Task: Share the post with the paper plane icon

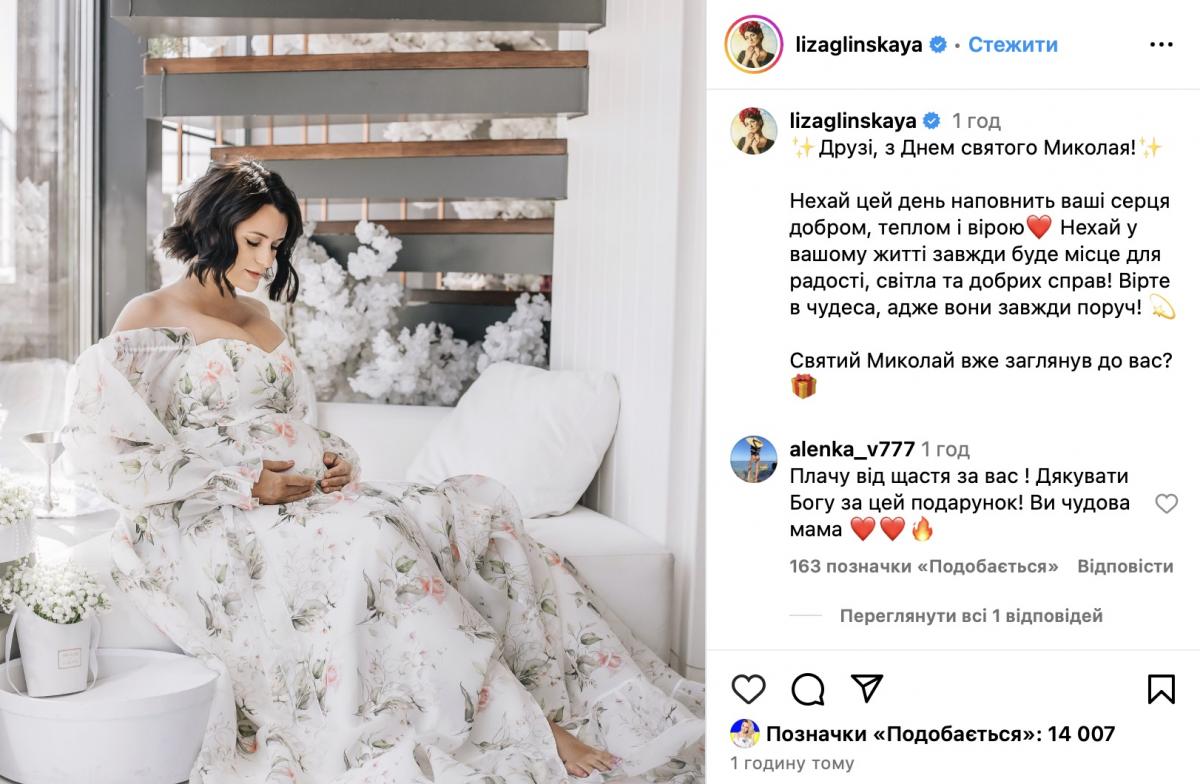Action: (x=866, y=688)
